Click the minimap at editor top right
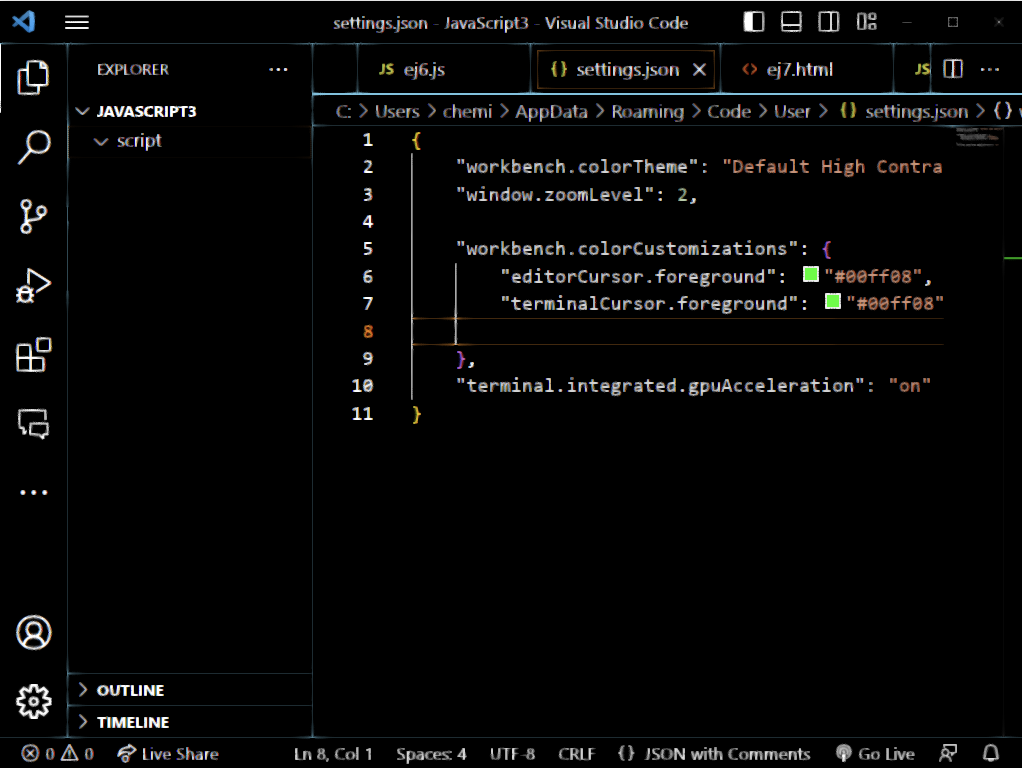The image size is (1022, 768). coord(976,137)
